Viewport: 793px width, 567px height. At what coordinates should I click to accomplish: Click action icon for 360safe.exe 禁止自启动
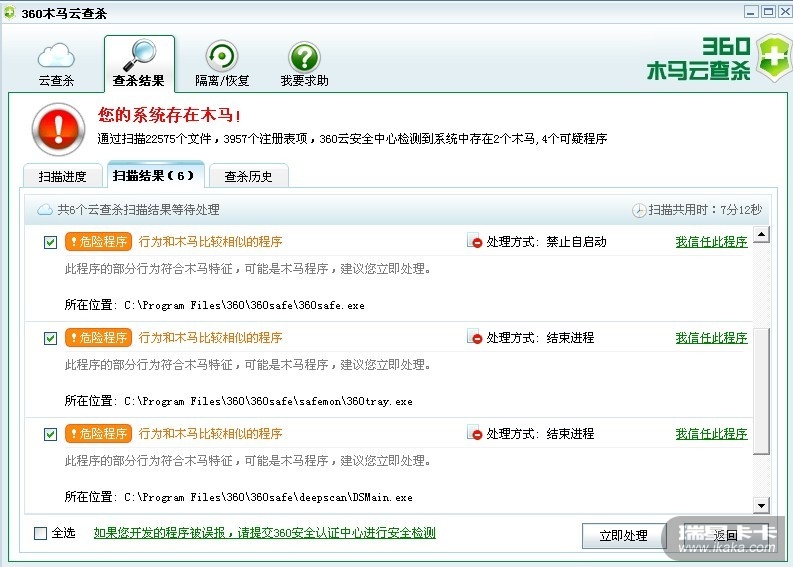pyautogui.click(x=474, y=241)
